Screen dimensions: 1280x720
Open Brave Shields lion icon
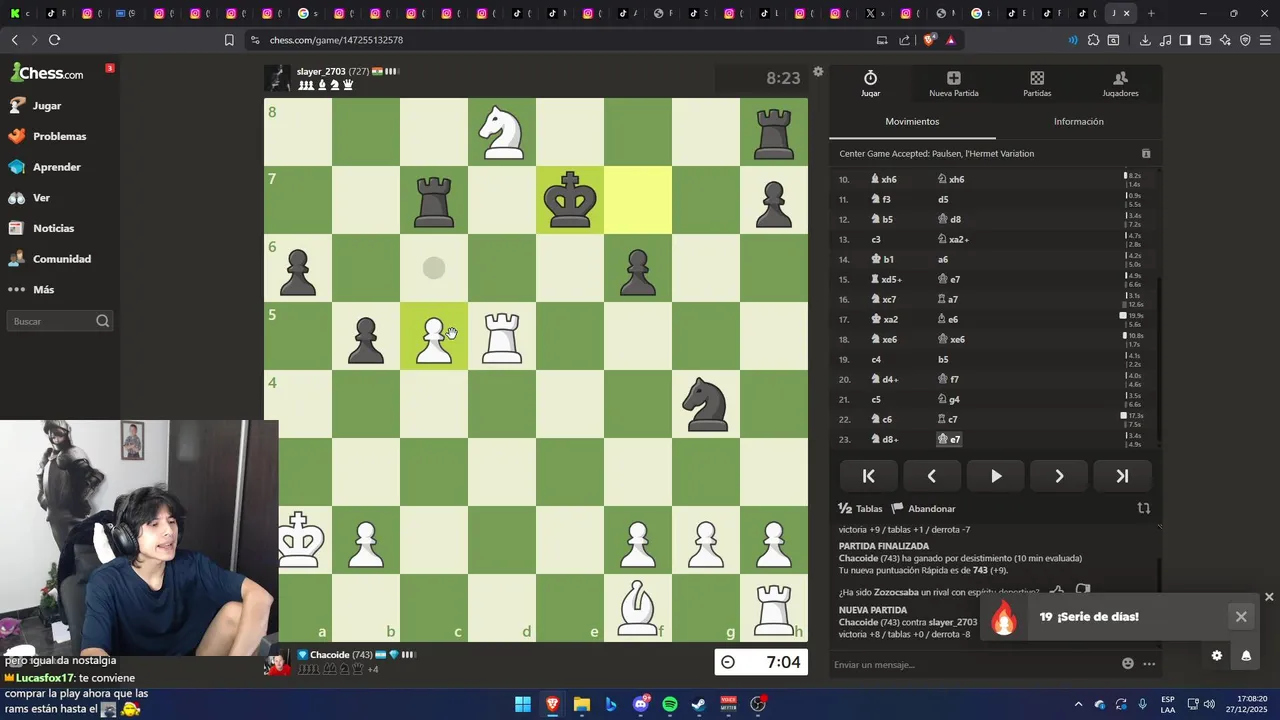930,40
